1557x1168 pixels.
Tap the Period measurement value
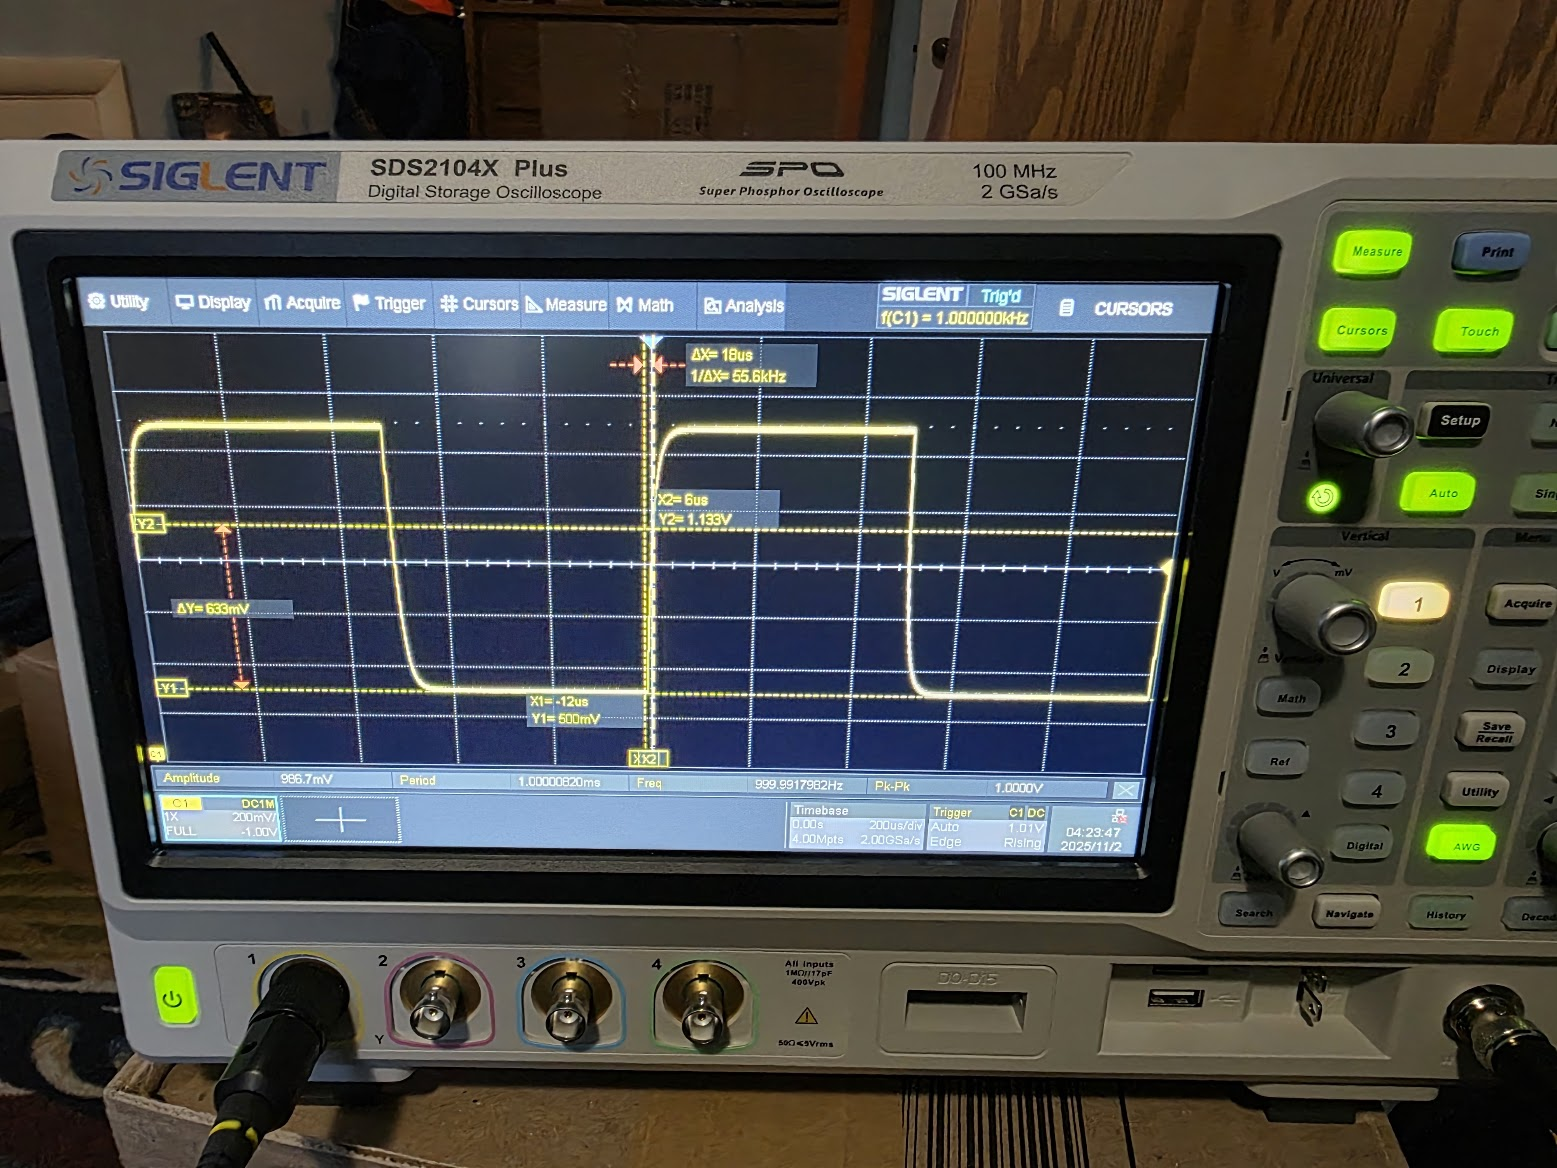click(559, 782)
